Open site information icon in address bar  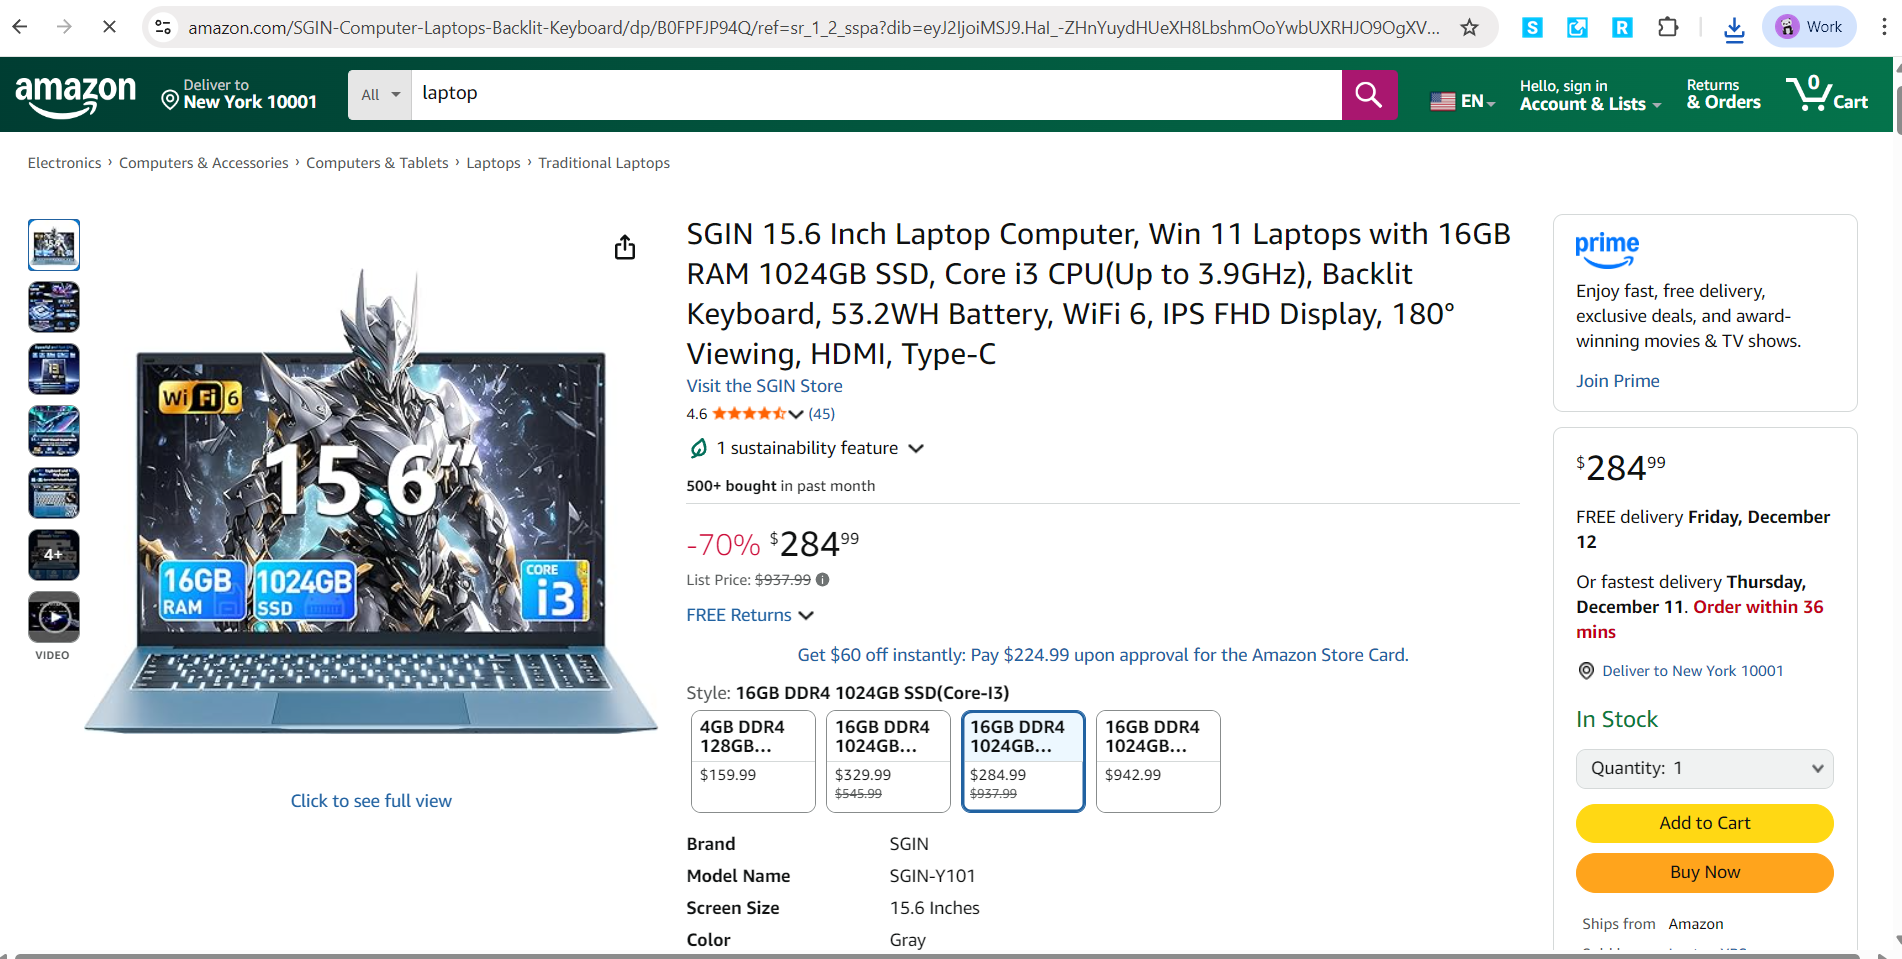[163, 27]
